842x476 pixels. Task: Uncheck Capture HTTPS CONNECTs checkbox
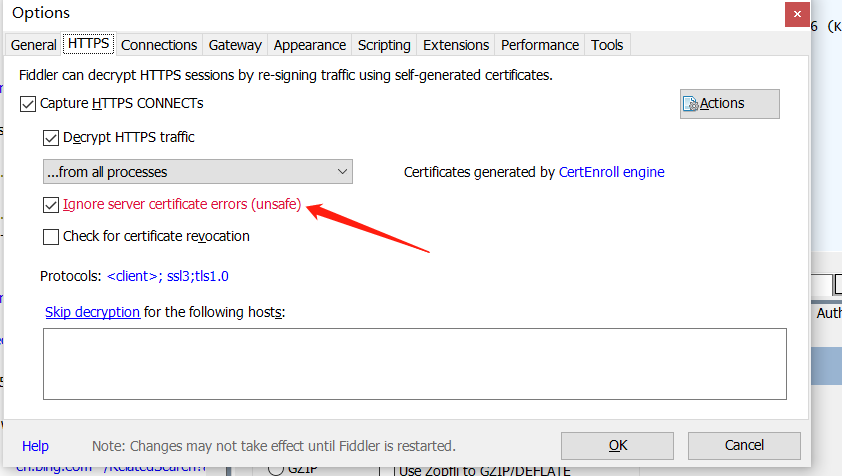point(28,103)
